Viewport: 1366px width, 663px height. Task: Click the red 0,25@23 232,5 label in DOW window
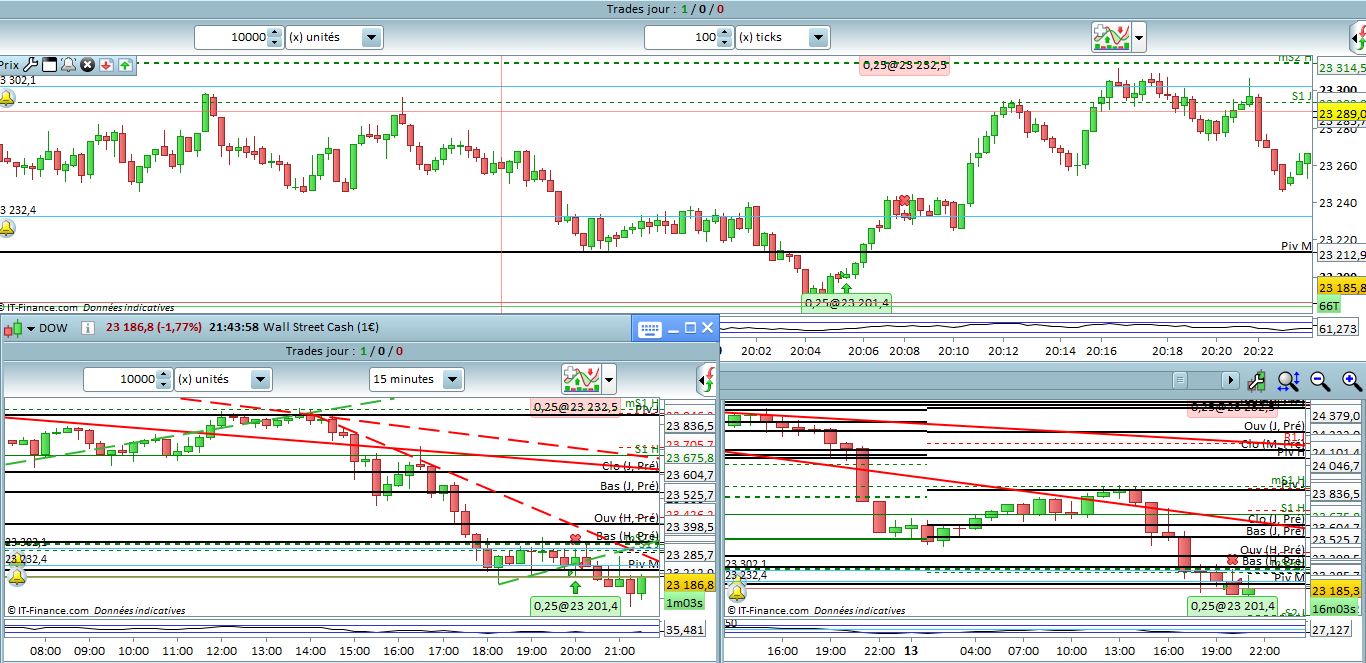pyautogui.click(x=576, y=407)
